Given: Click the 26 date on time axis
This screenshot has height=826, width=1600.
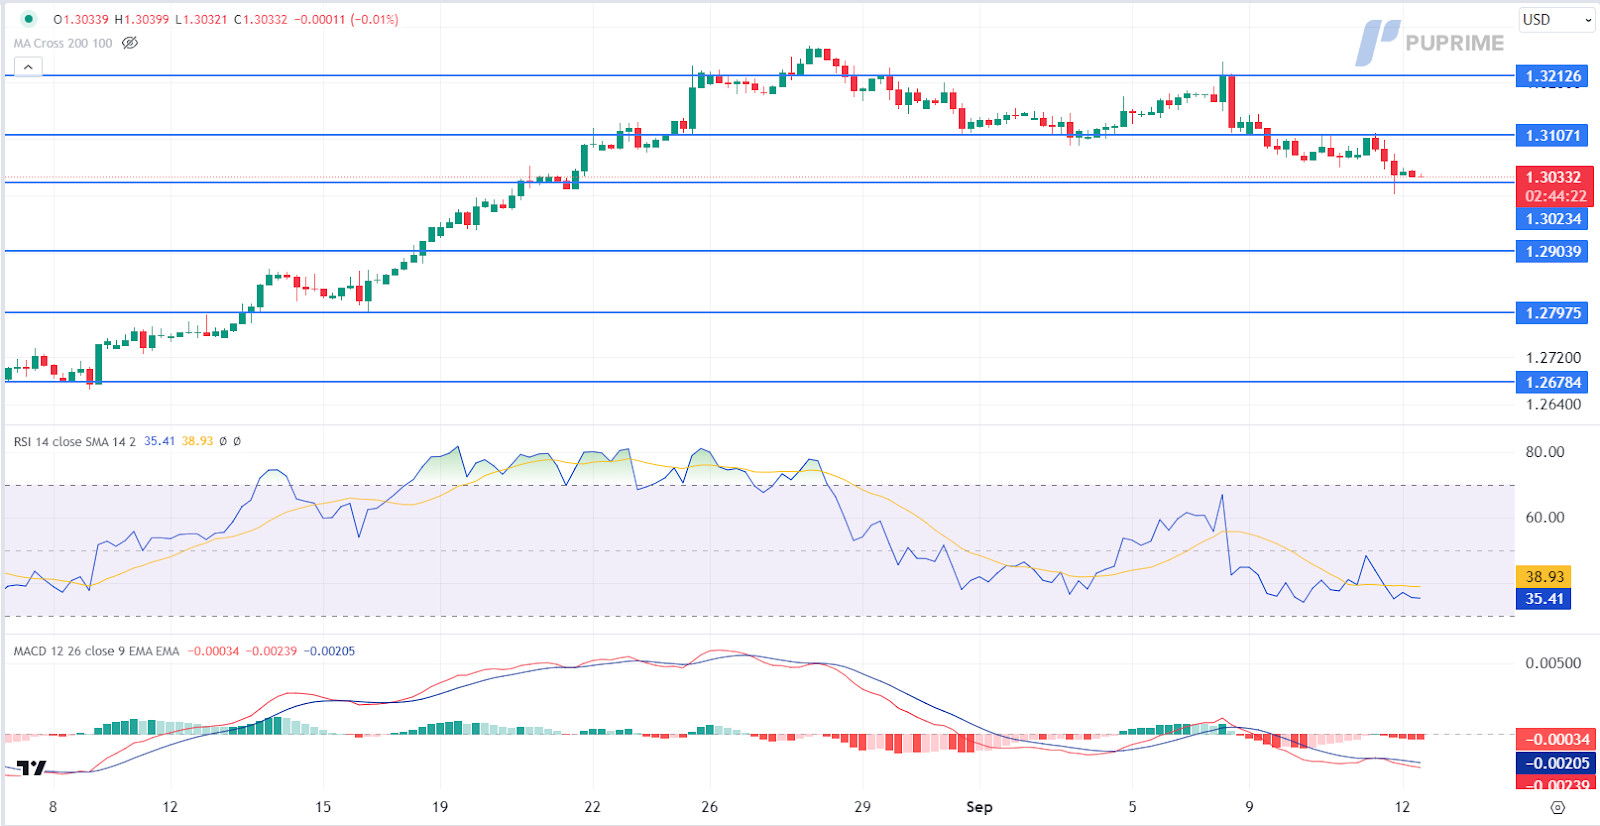Looking at the screenshot, I should pos(710,807).
